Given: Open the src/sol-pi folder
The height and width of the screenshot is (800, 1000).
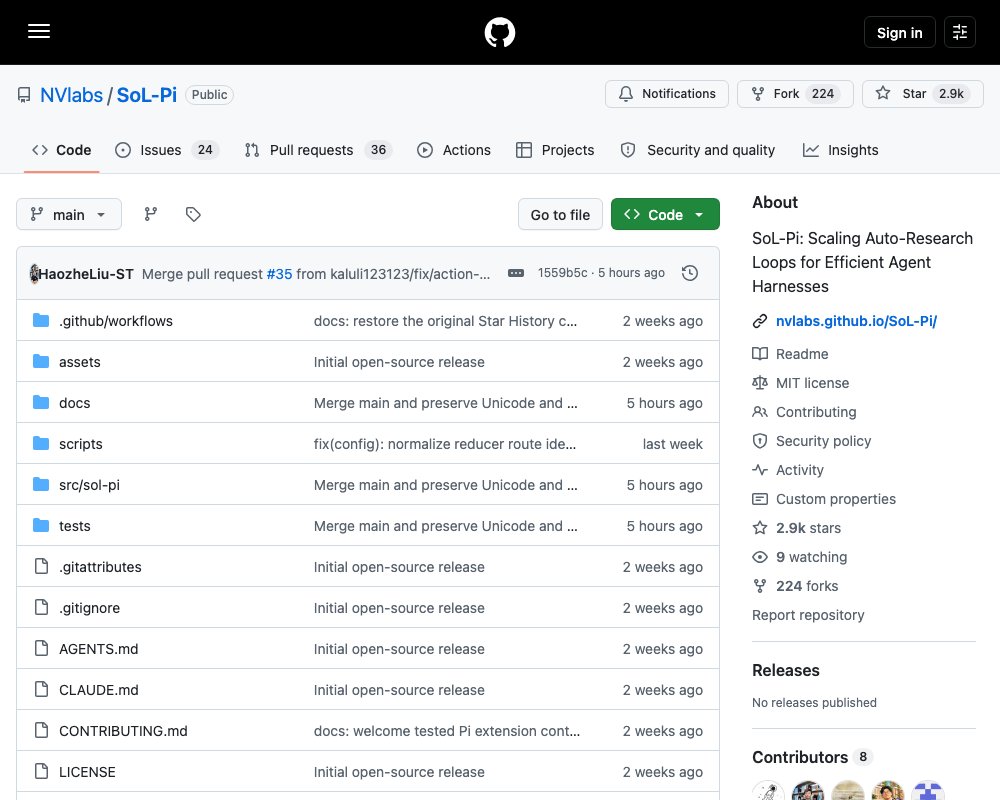Looking at the screenshot, I should pyautogui.click(x=89, y=485).
